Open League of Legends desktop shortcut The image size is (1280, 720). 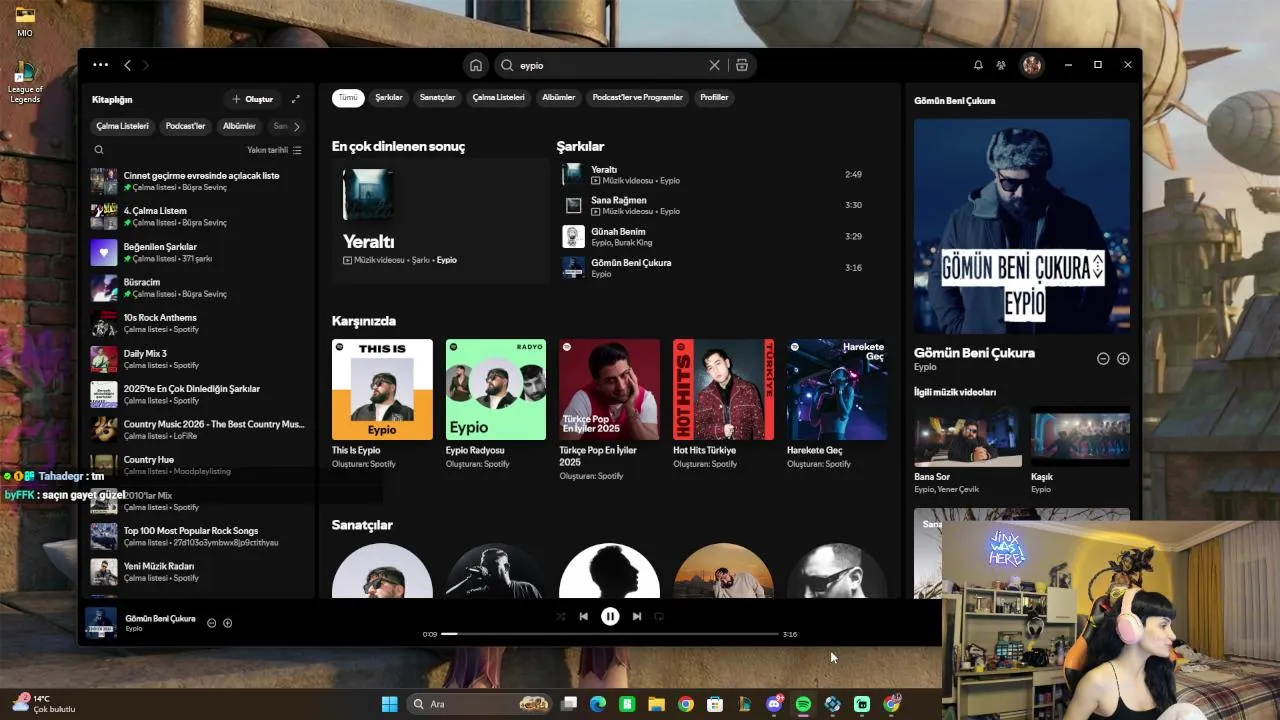pos(25,82)
